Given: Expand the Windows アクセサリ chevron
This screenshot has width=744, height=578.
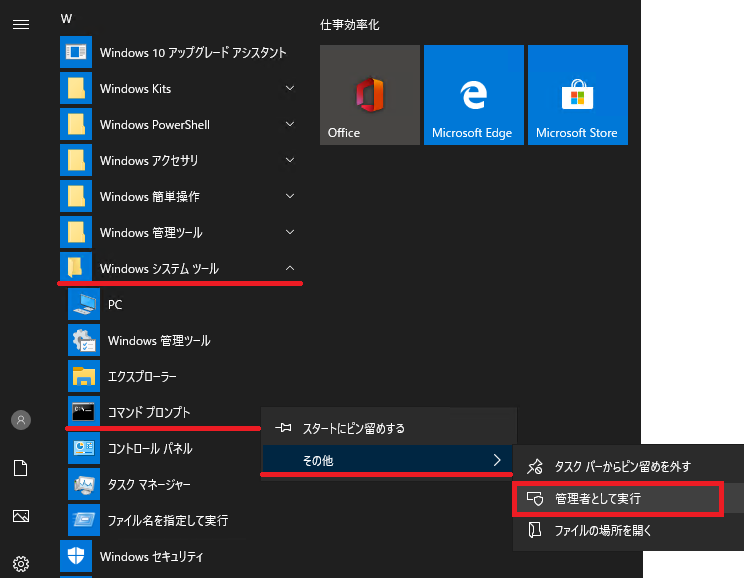Looking at the screenshot, I should click(x=290, y=160).
